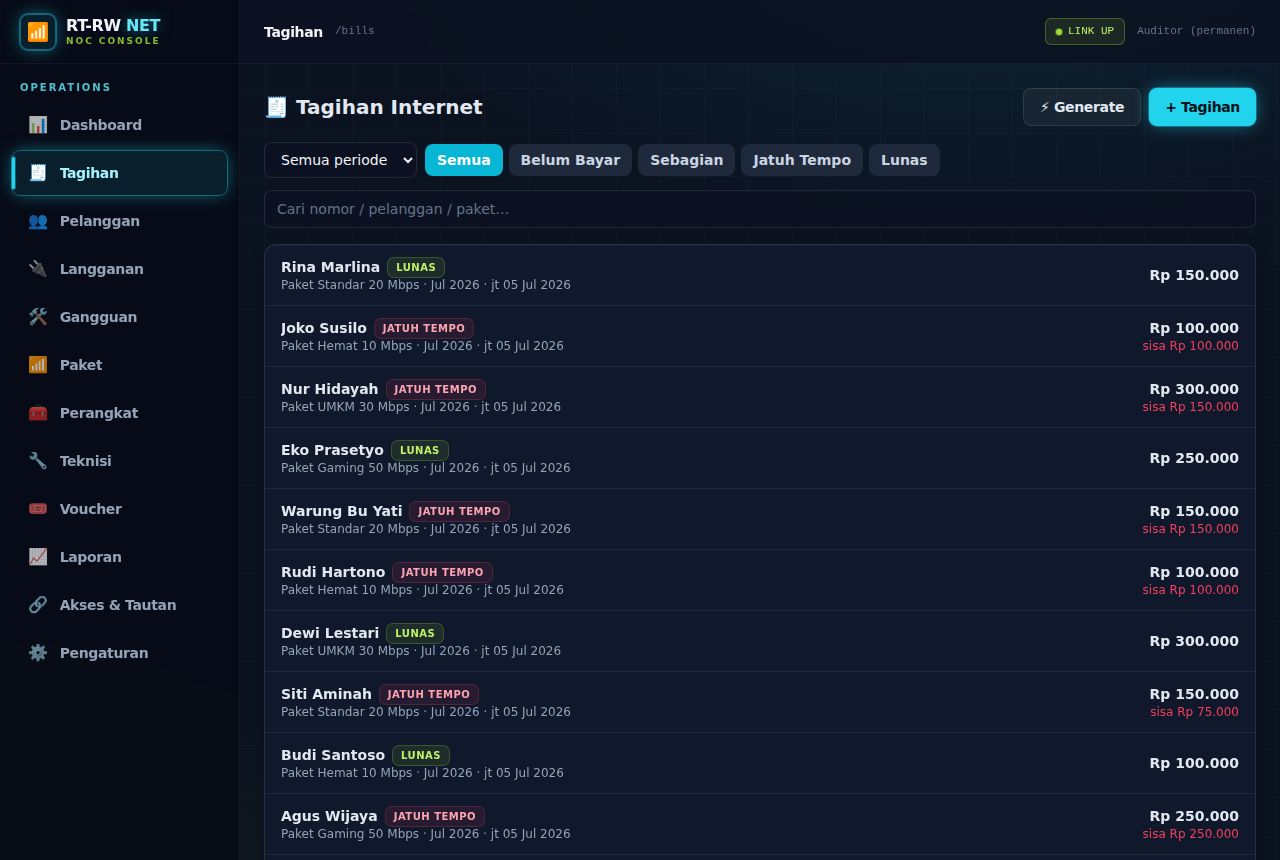Click the Laporan chart icon

pos(38,557)
